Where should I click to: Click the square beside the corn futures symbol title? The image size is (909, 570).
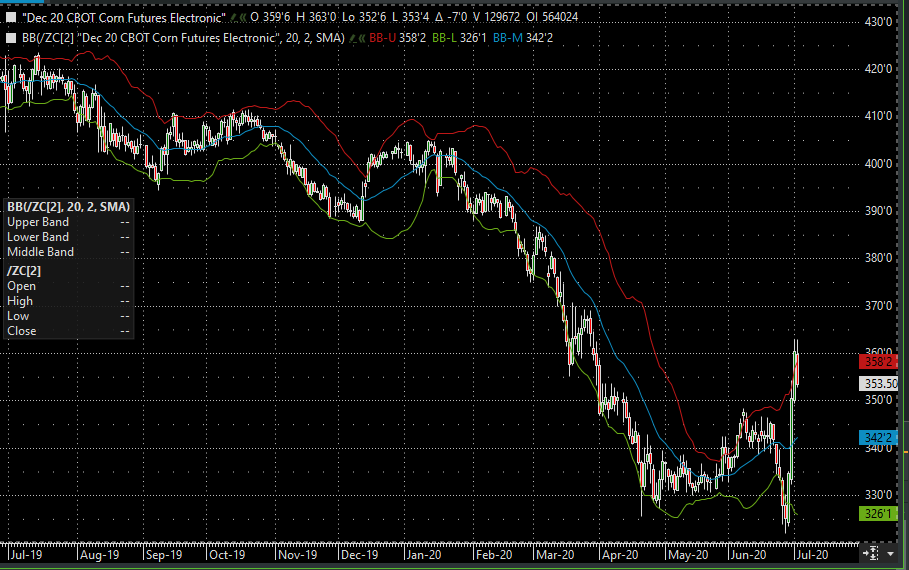coord(11,17)
